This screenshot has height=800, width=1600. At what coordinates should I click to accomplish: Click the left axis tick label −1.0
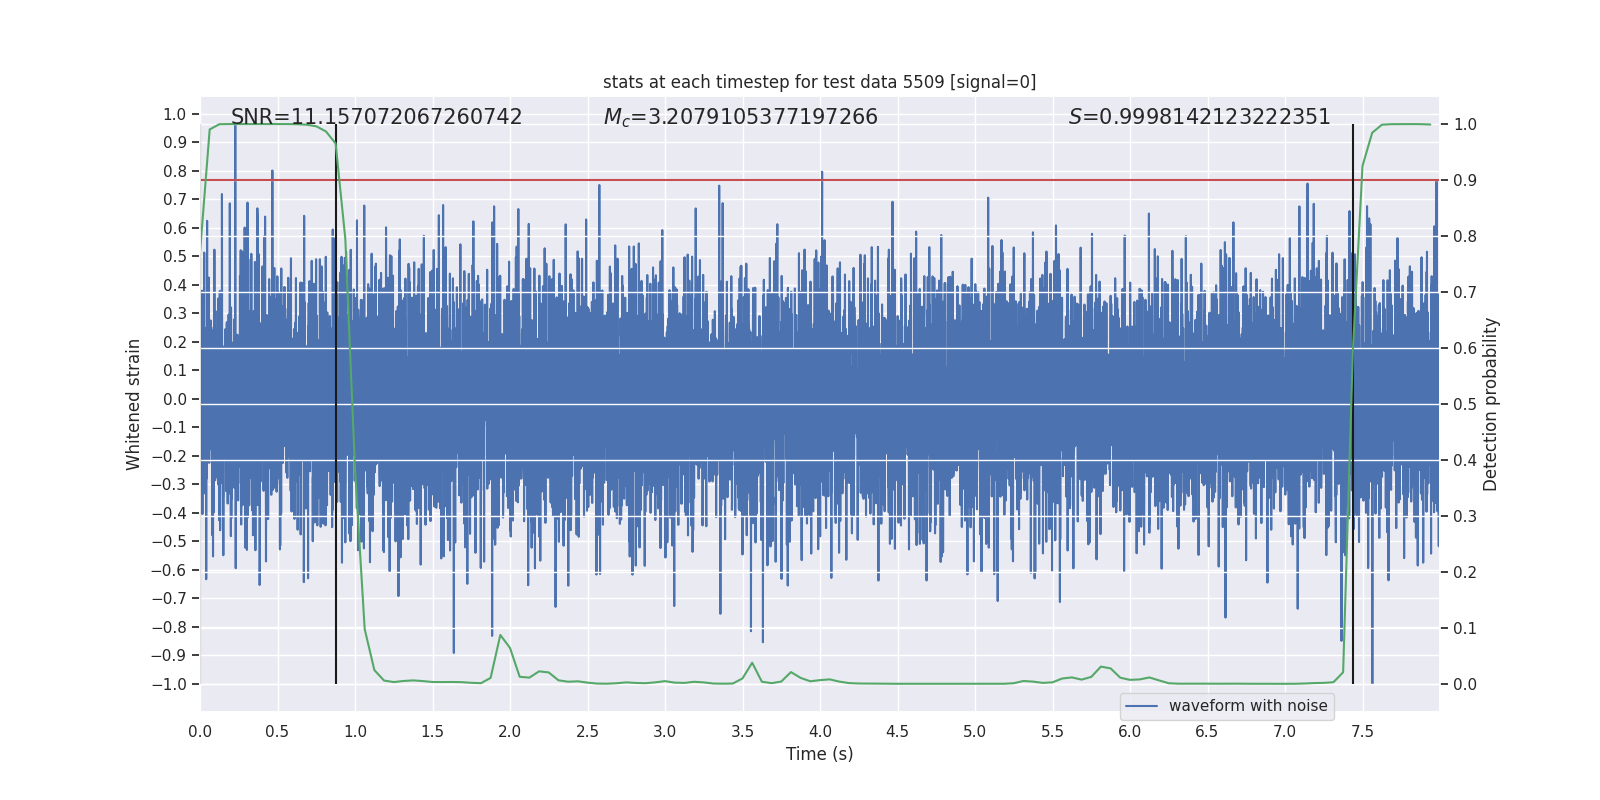click(169, 684)
